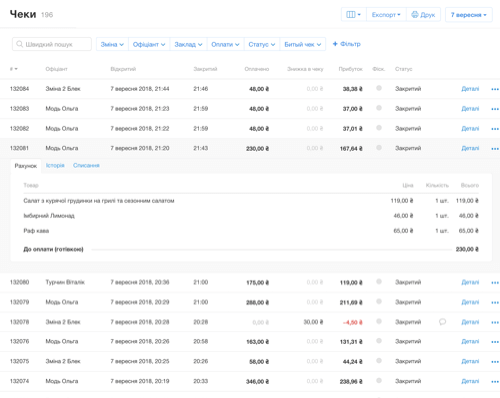Open more options menu for check 132082
Screen dimensions: 500x398
[x=495, y=129]
